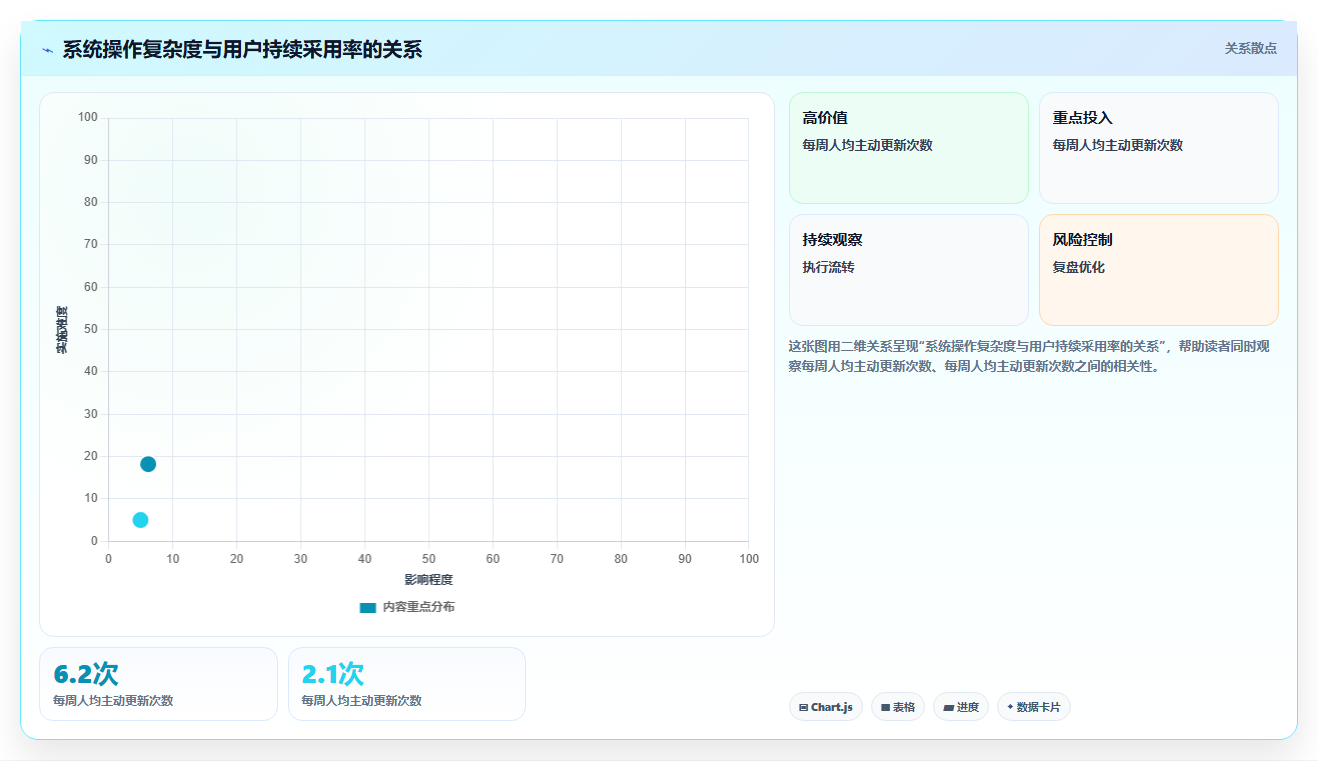Screen dimensions: 1318x761
Task: Click the 执行流转 subtitle text
Action: [x=828, y=267]
